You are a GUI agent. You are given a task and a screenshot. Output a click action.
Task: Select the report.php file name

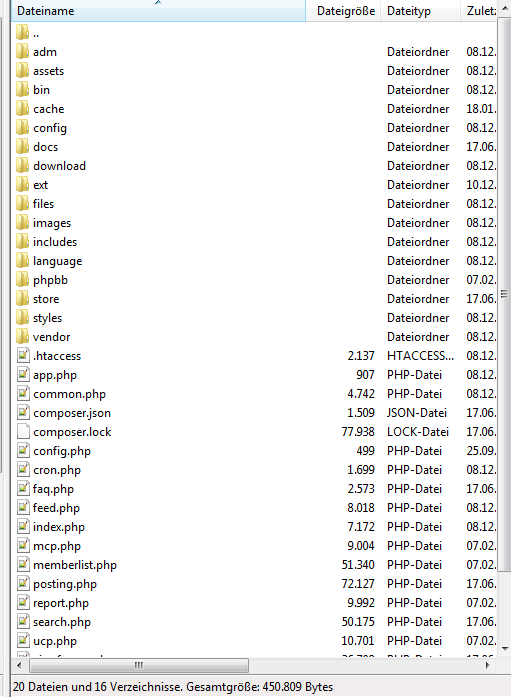(x=61, y=603)
